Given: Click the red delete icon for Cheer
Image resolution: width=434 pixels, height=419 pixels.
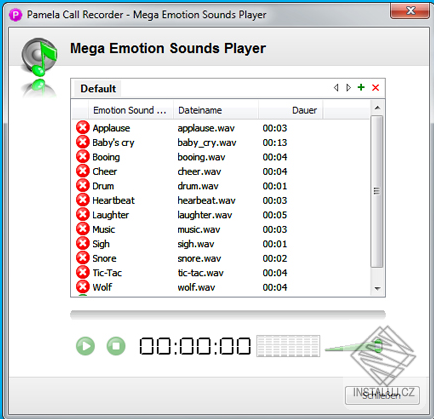Looking at the screenshot, I should click(83, 171).
